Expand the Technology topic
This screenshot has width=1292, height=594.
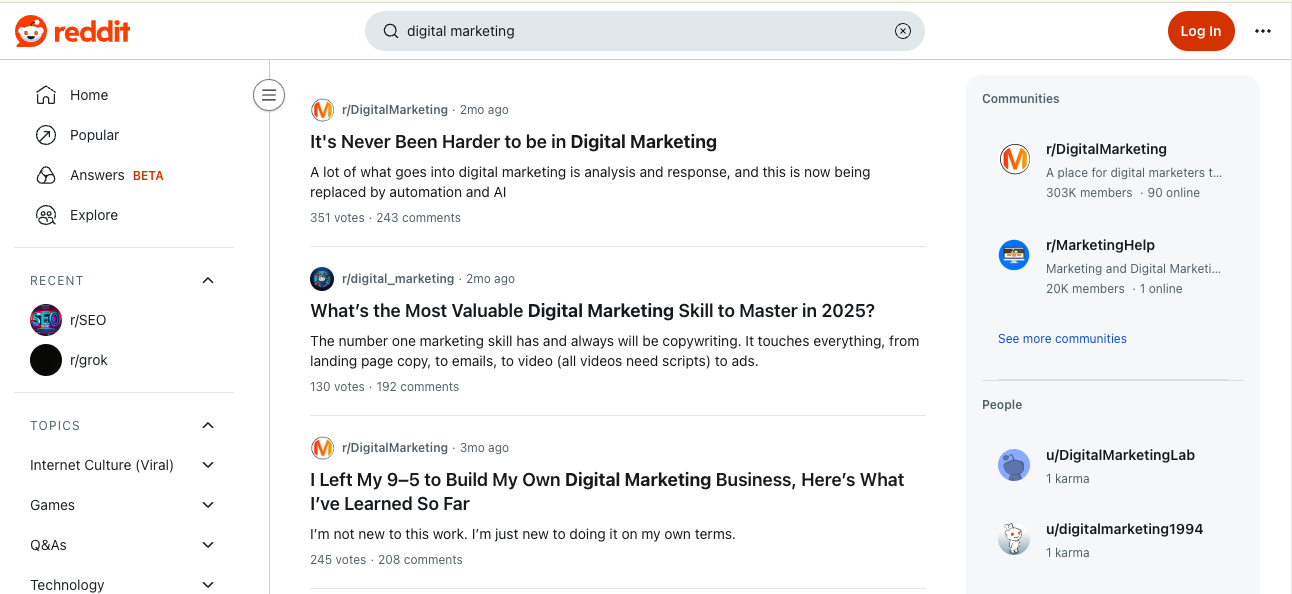click(207, 584)
